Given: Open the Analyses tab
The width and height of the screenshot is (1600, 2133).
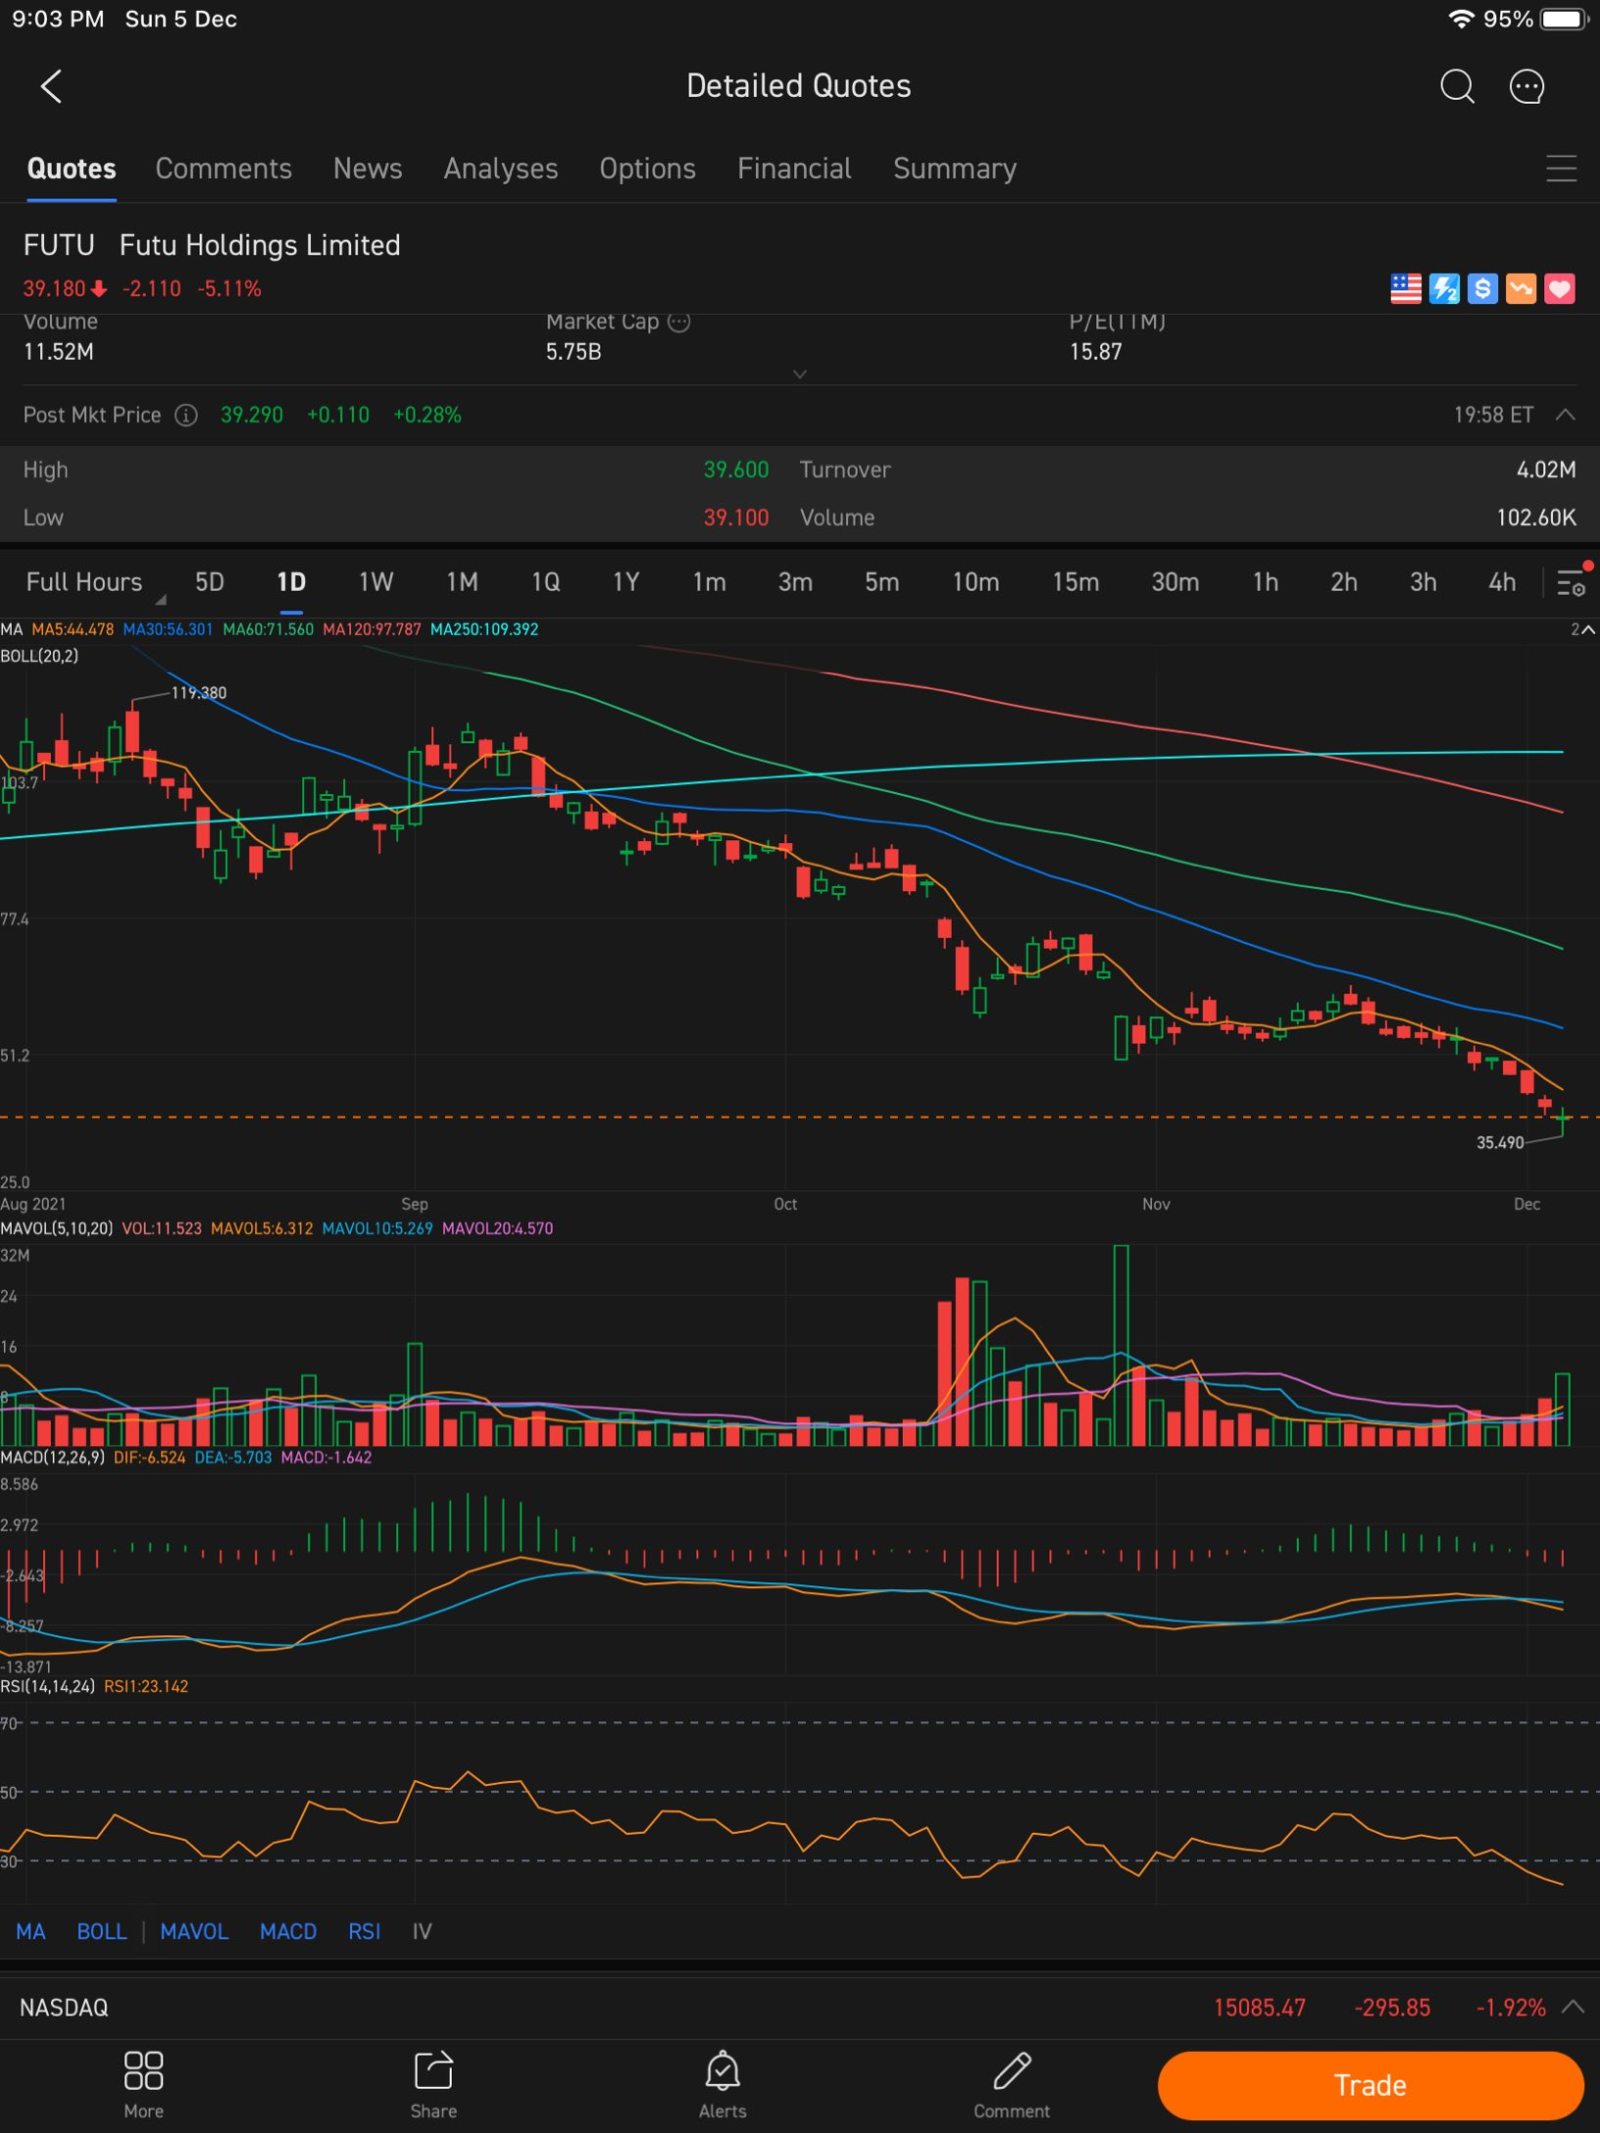Looking at the screenshot, I should pos(500,168).
